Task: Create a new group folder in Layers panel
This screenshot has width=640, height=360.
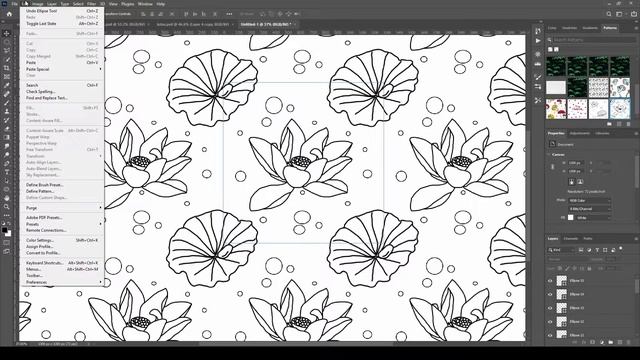Action: click(611, 342)
